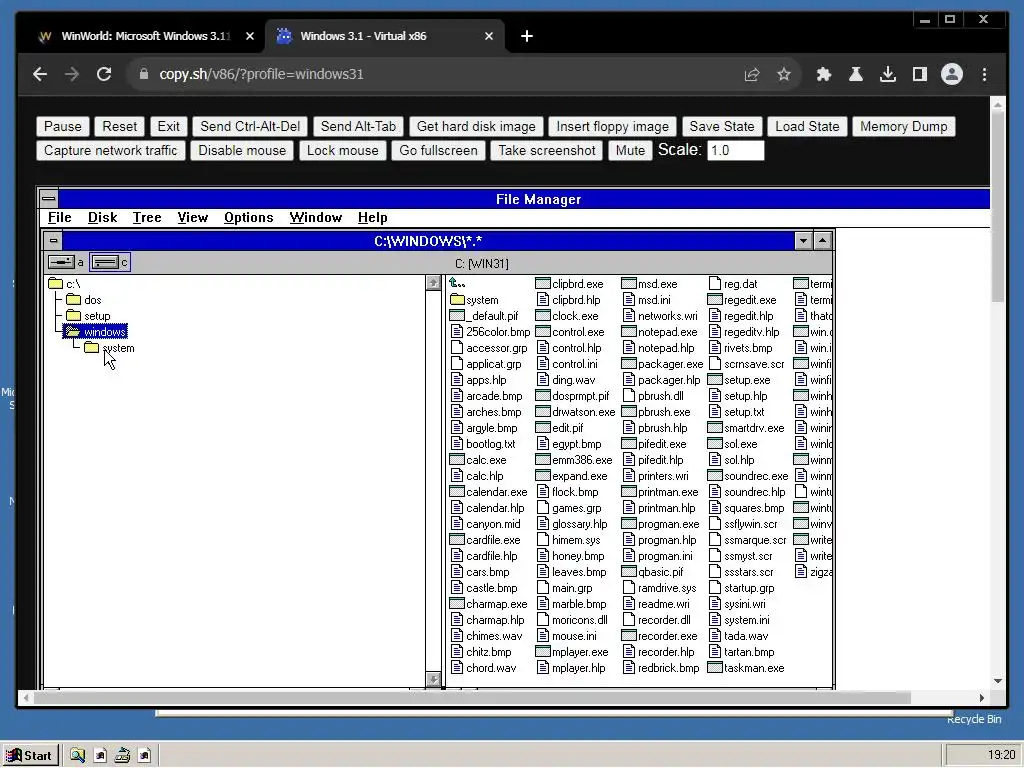The image size is (1024, 768).
Task: Select readme.wri file
Action: (656, 604)
